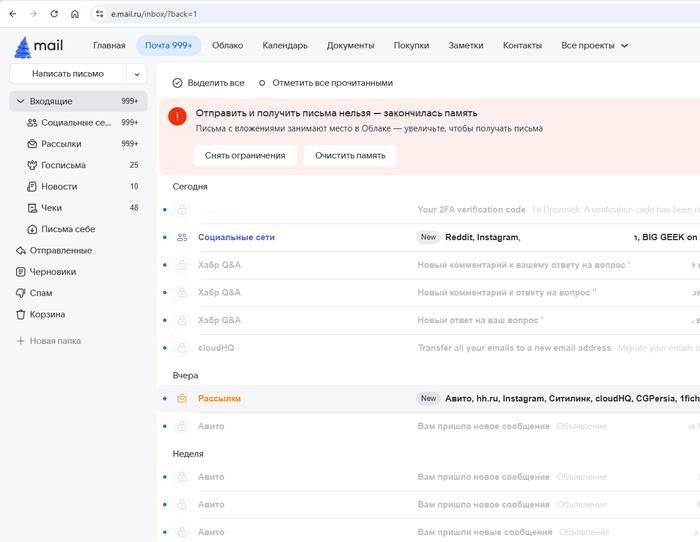Screen dimensions: 700x542
Task: Select the cloudHQ email avatar checkbox
Action: tap(181, 348)
